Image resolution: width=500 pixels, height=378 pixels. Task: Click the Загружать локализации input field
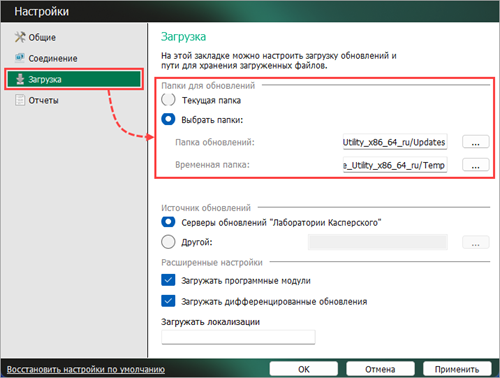238,337
